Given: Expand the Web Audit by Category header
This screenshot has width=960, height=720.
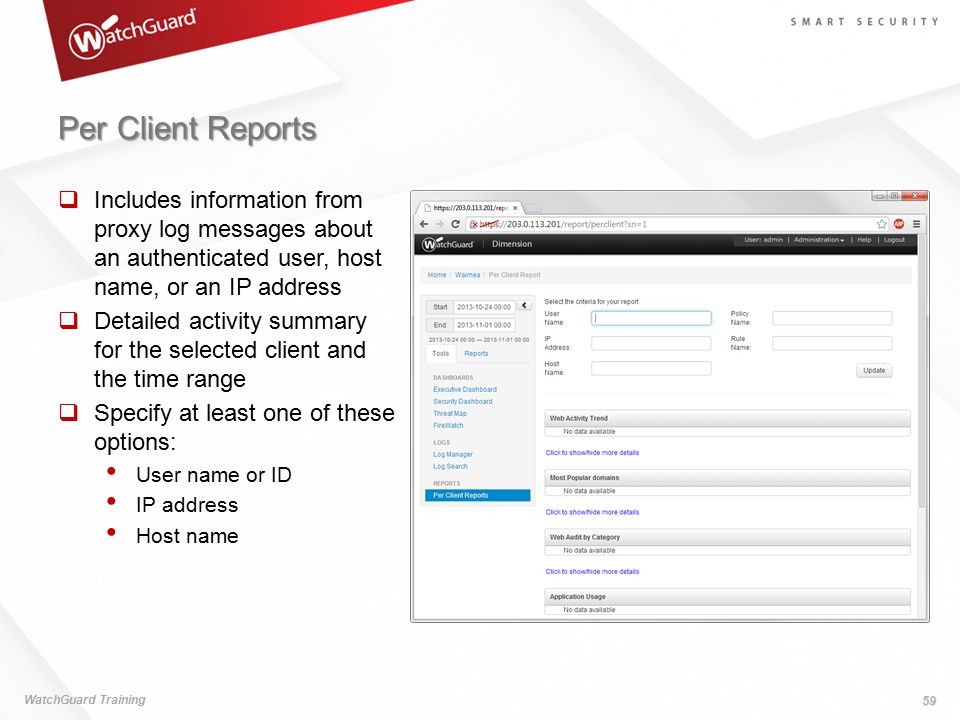Looking at the screenshot, I should click(727, 537).
